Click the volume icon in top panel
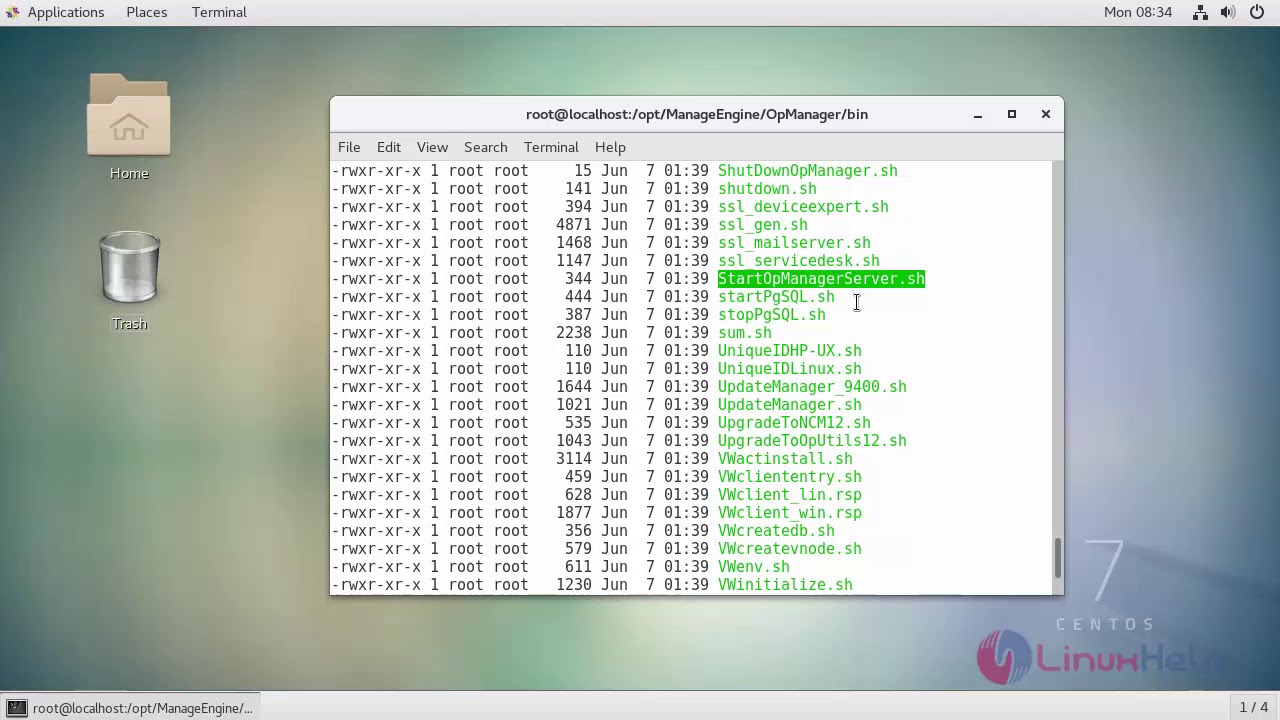The width and height of the screenshot is (1280, 720). click(x=1227, y=12)
